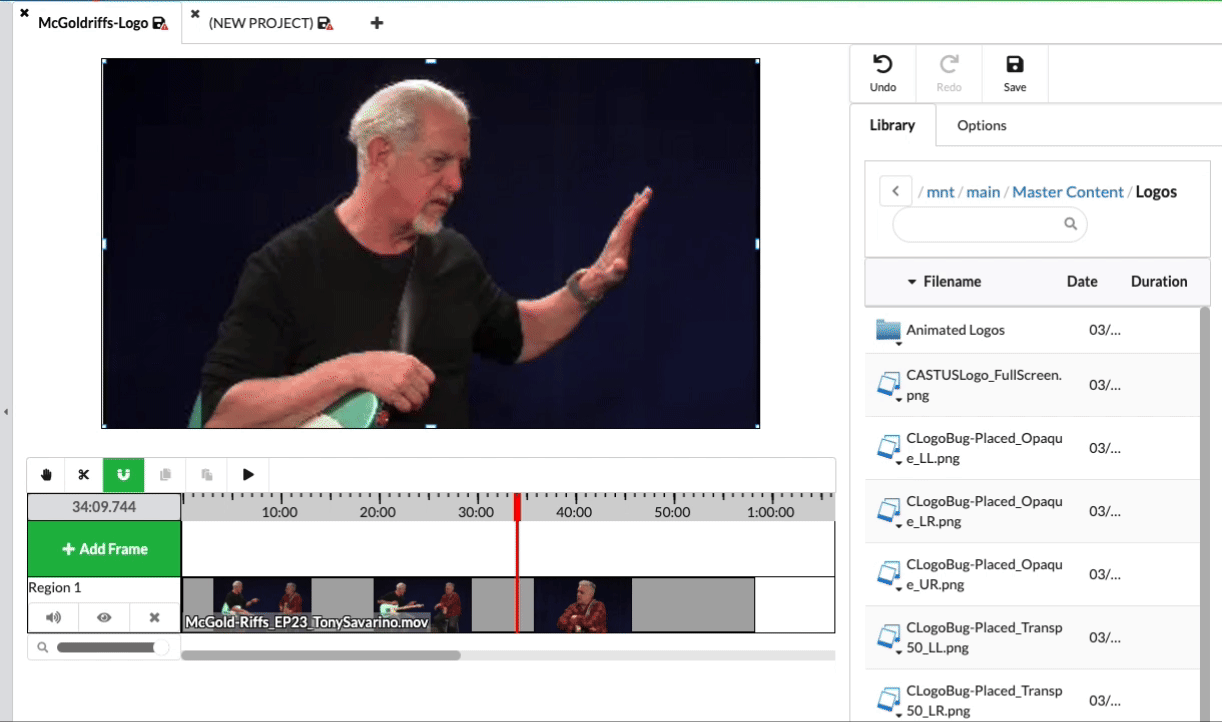The image size is (1222, 722).
Task: Mute Region 1 audio
Action: click(53, 618)
